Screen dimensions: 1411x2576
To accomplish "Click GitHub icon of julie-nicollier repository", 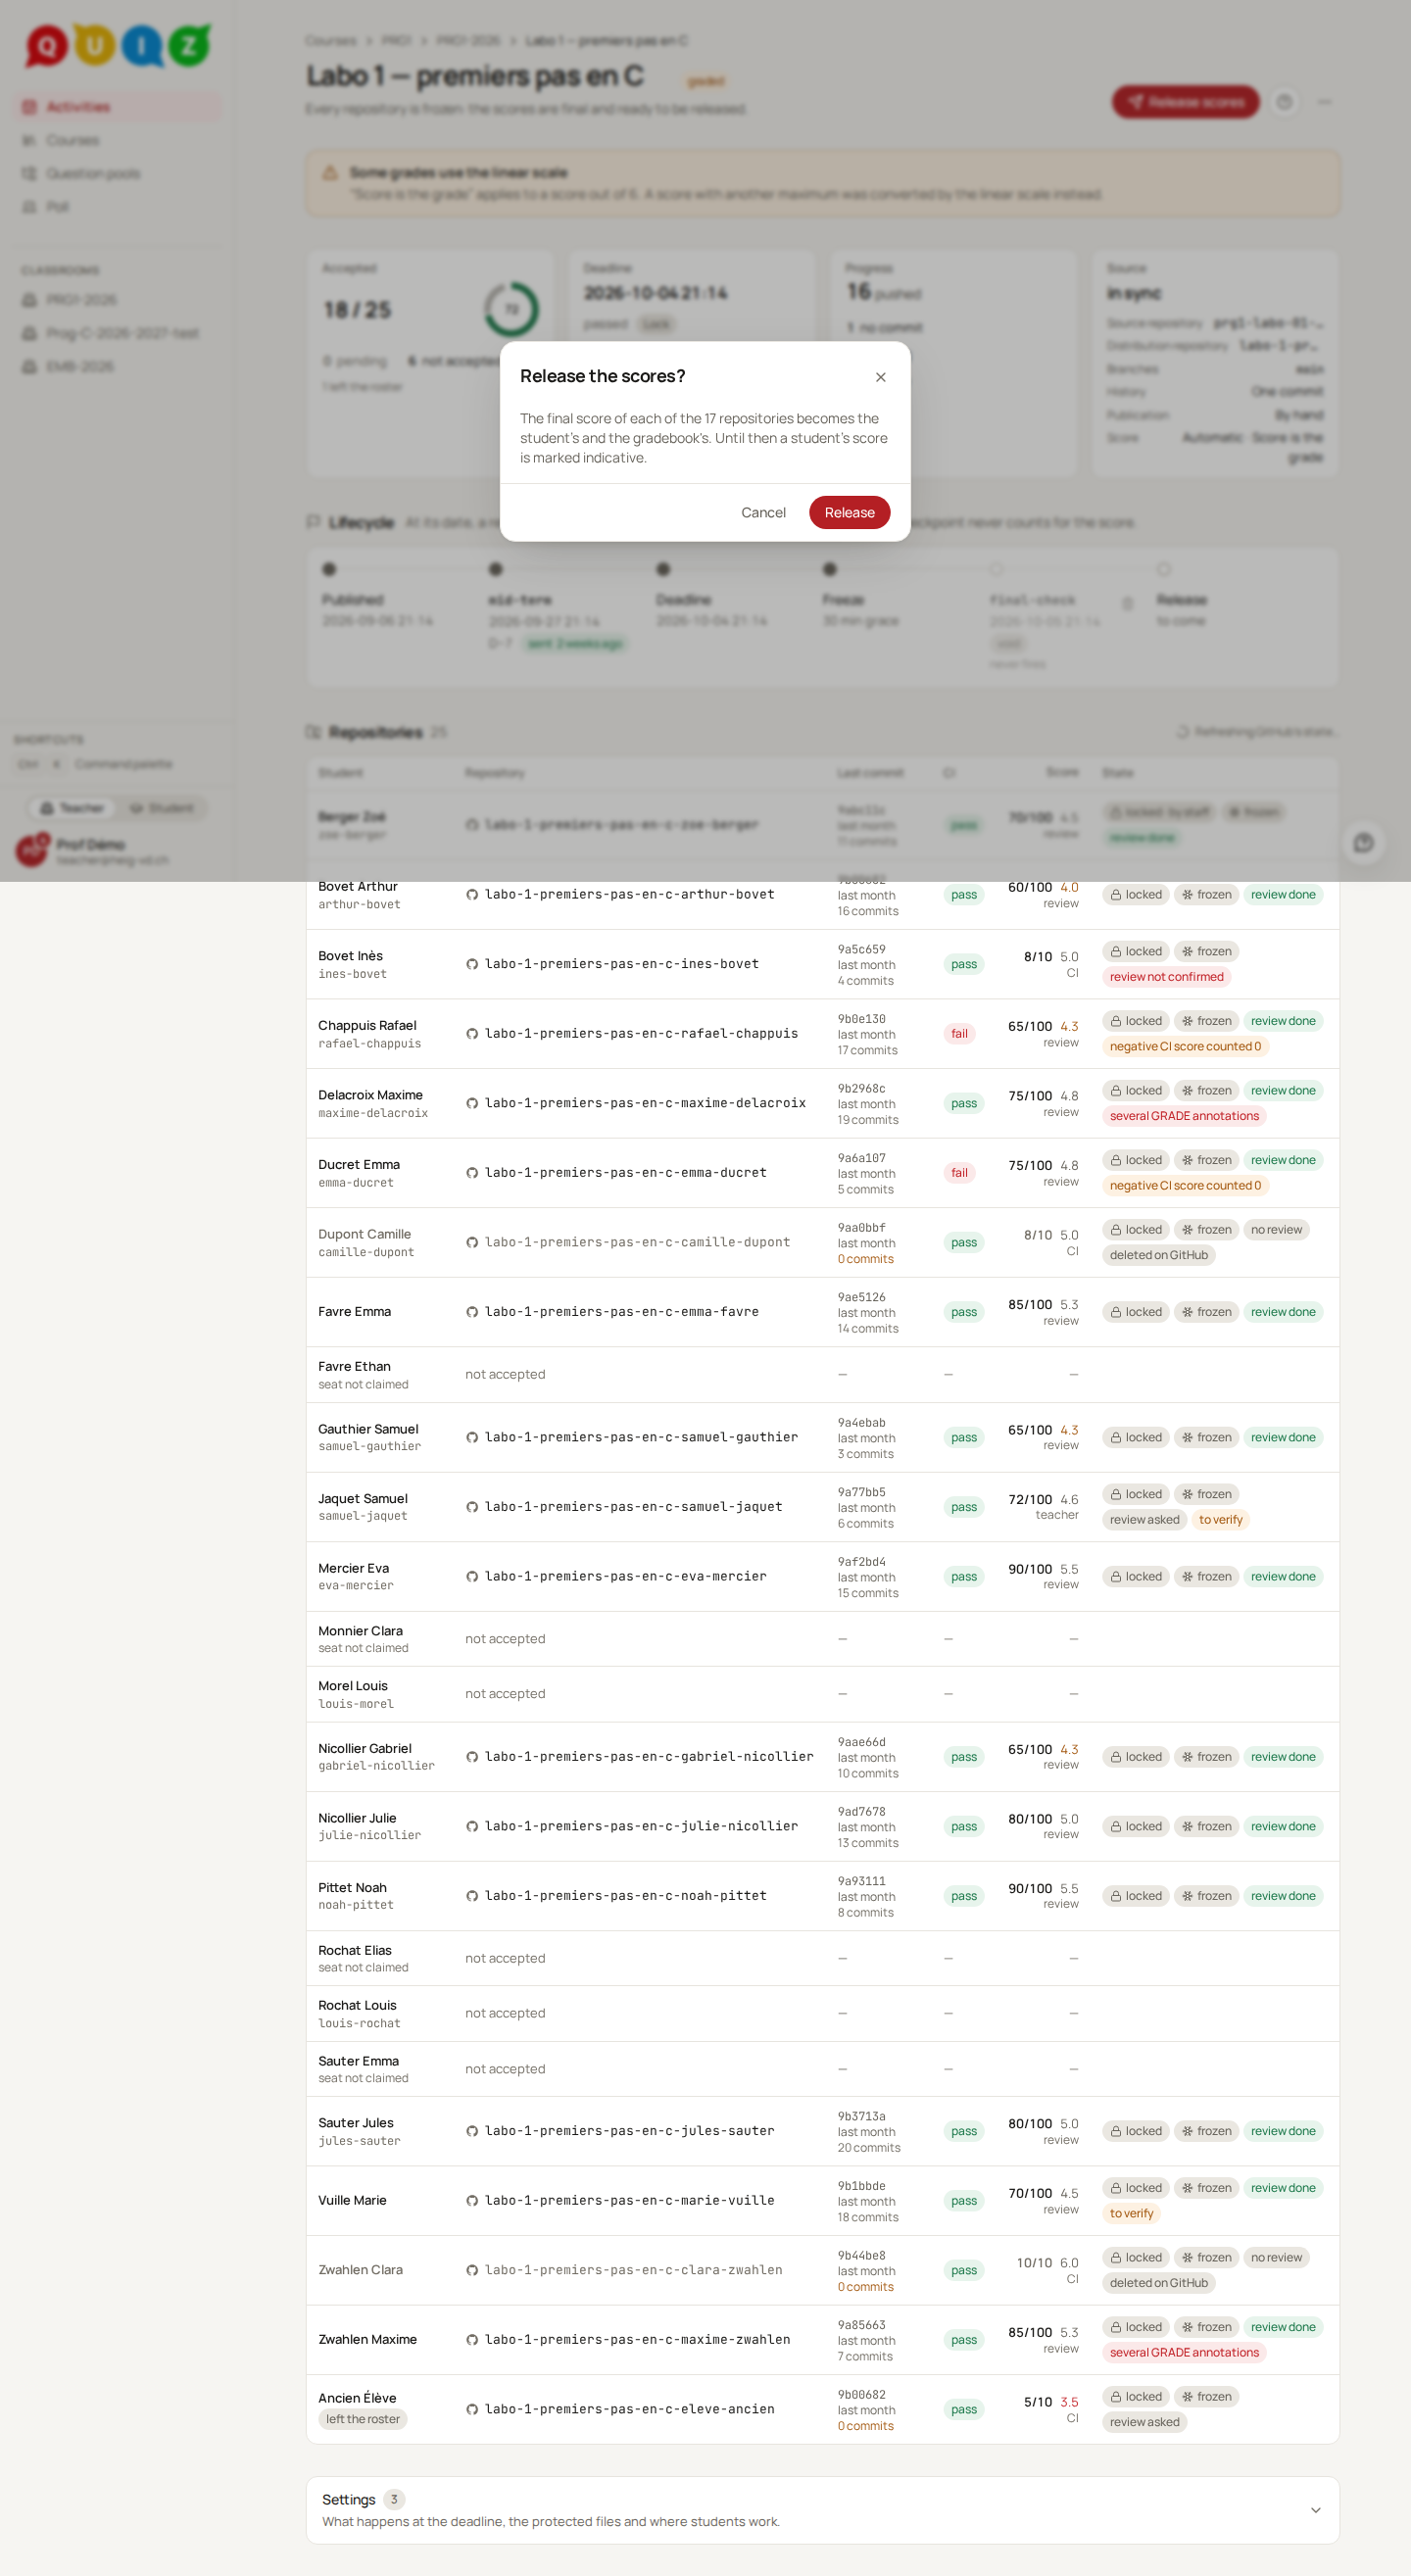I will point(472,1826).
